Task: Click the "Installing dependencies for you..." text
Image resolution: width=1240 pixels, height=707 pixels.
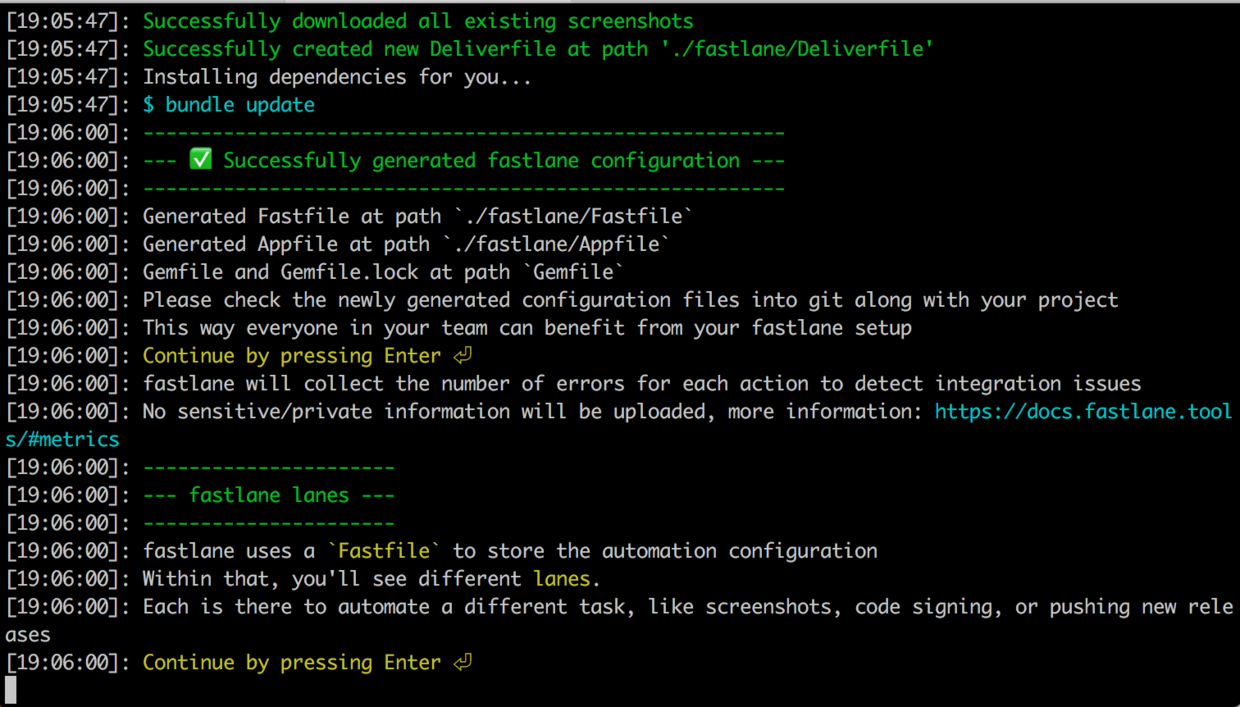Action: pos(337,77)
